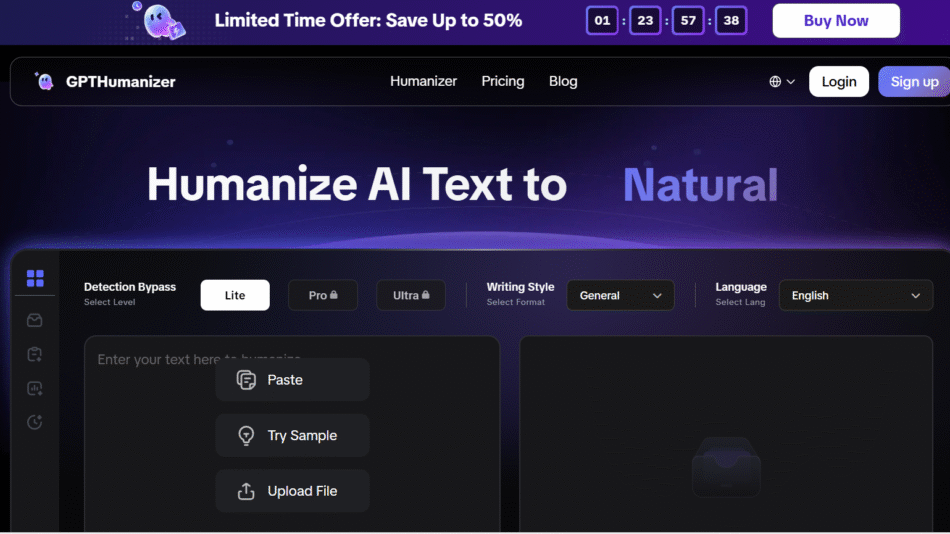Select the locked Ultra bypass level
Screen dimensions: 950x534
(411, 295)
